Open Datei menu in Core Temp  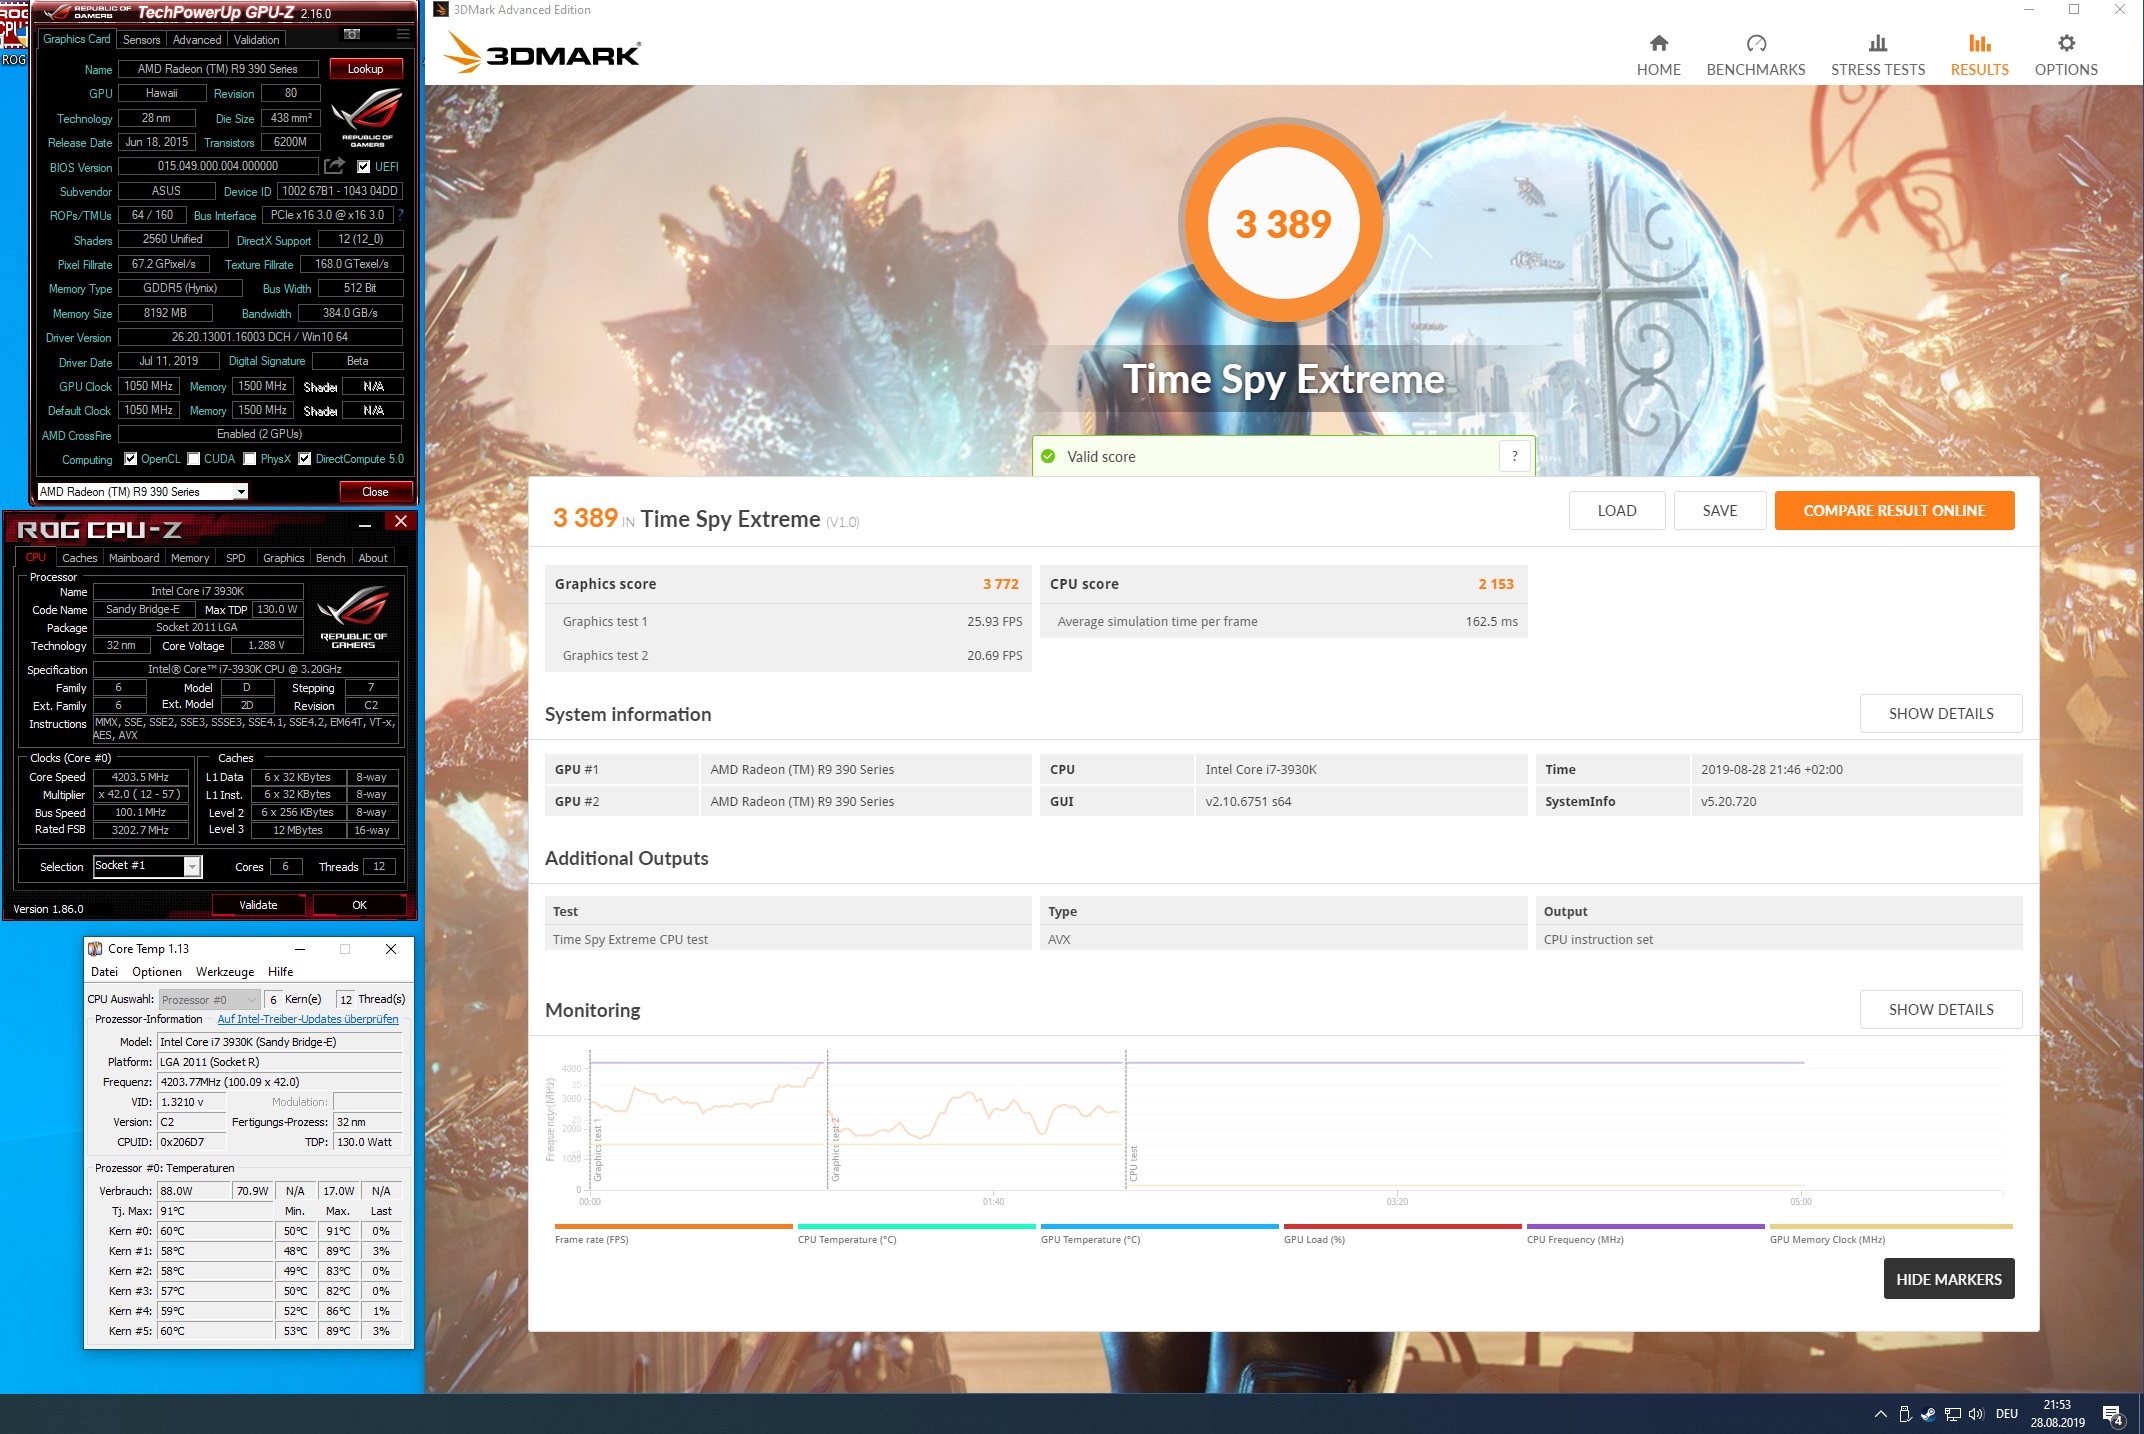click(x=104, y=972)
